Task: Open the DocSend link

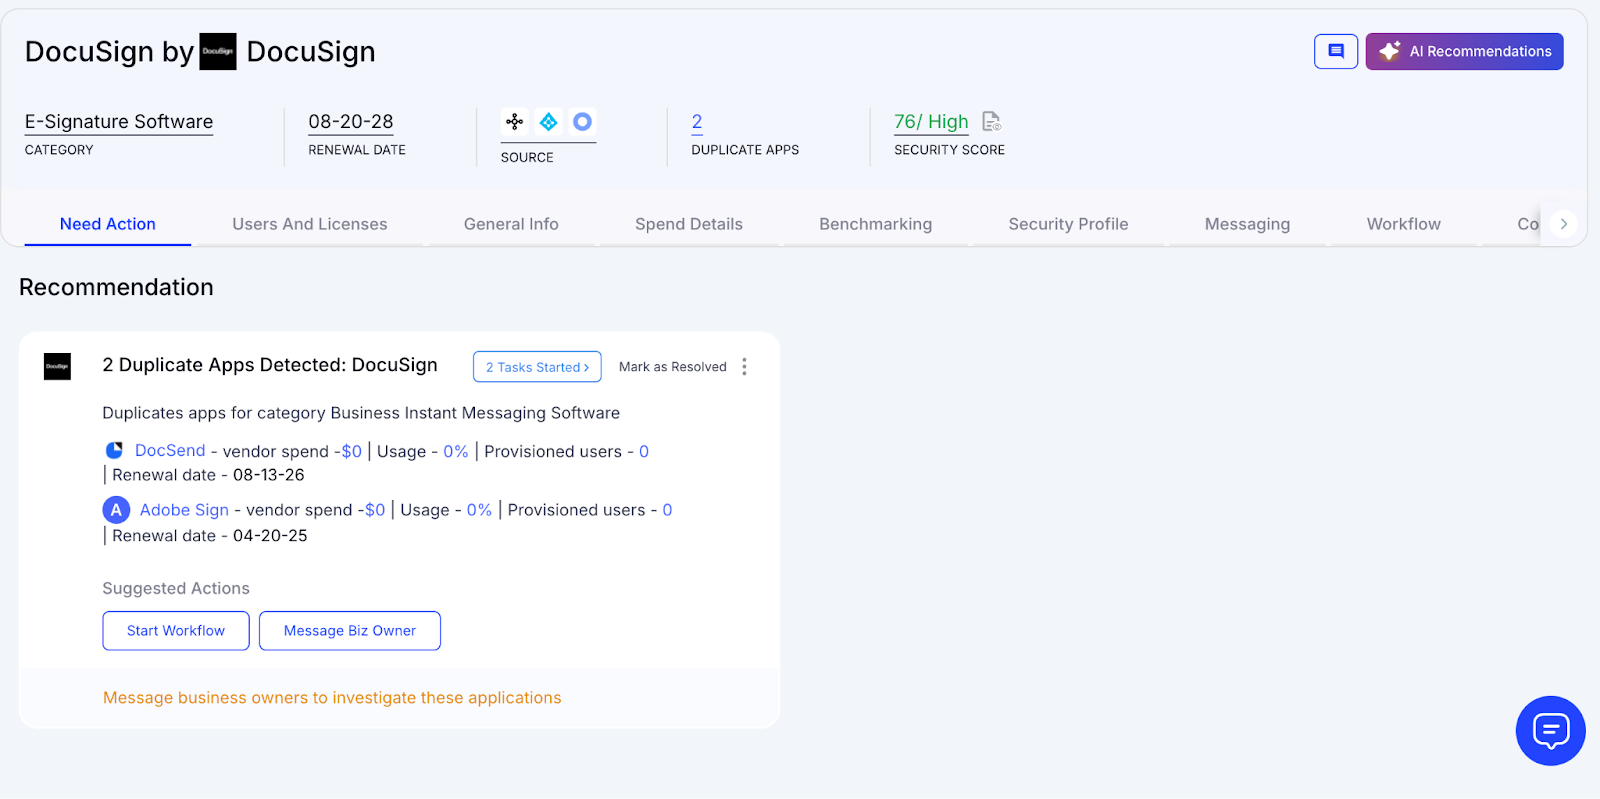Action: (170, 451)
